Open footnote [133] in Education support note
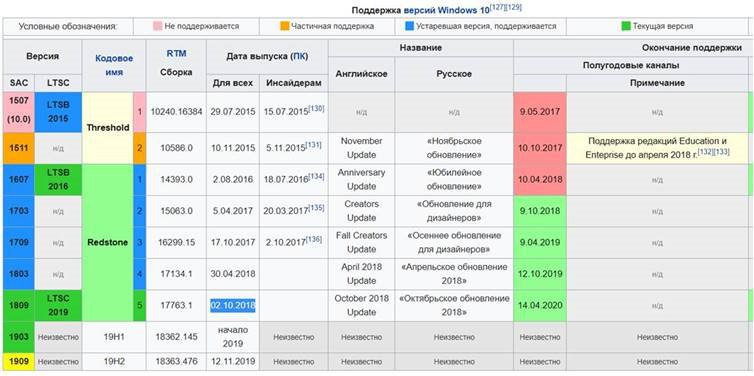Screen dimensions: 754x376 click(x=721, y=152)
